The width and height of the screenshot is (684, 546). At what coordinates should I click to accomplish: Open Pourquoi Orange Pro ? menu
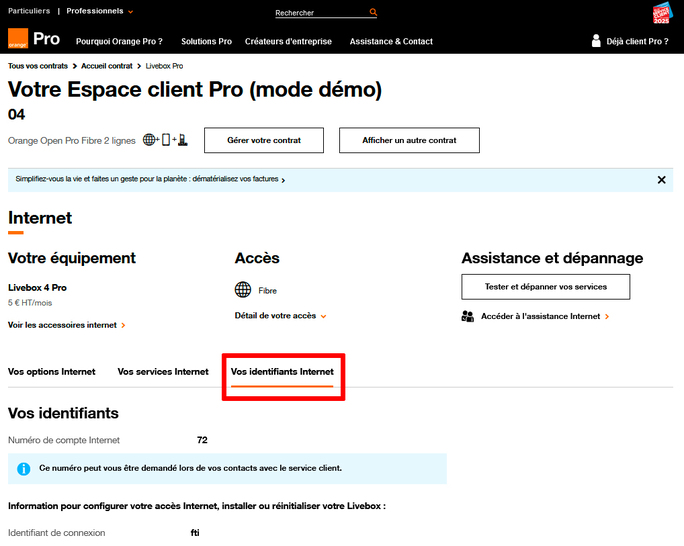pos(119,41)
